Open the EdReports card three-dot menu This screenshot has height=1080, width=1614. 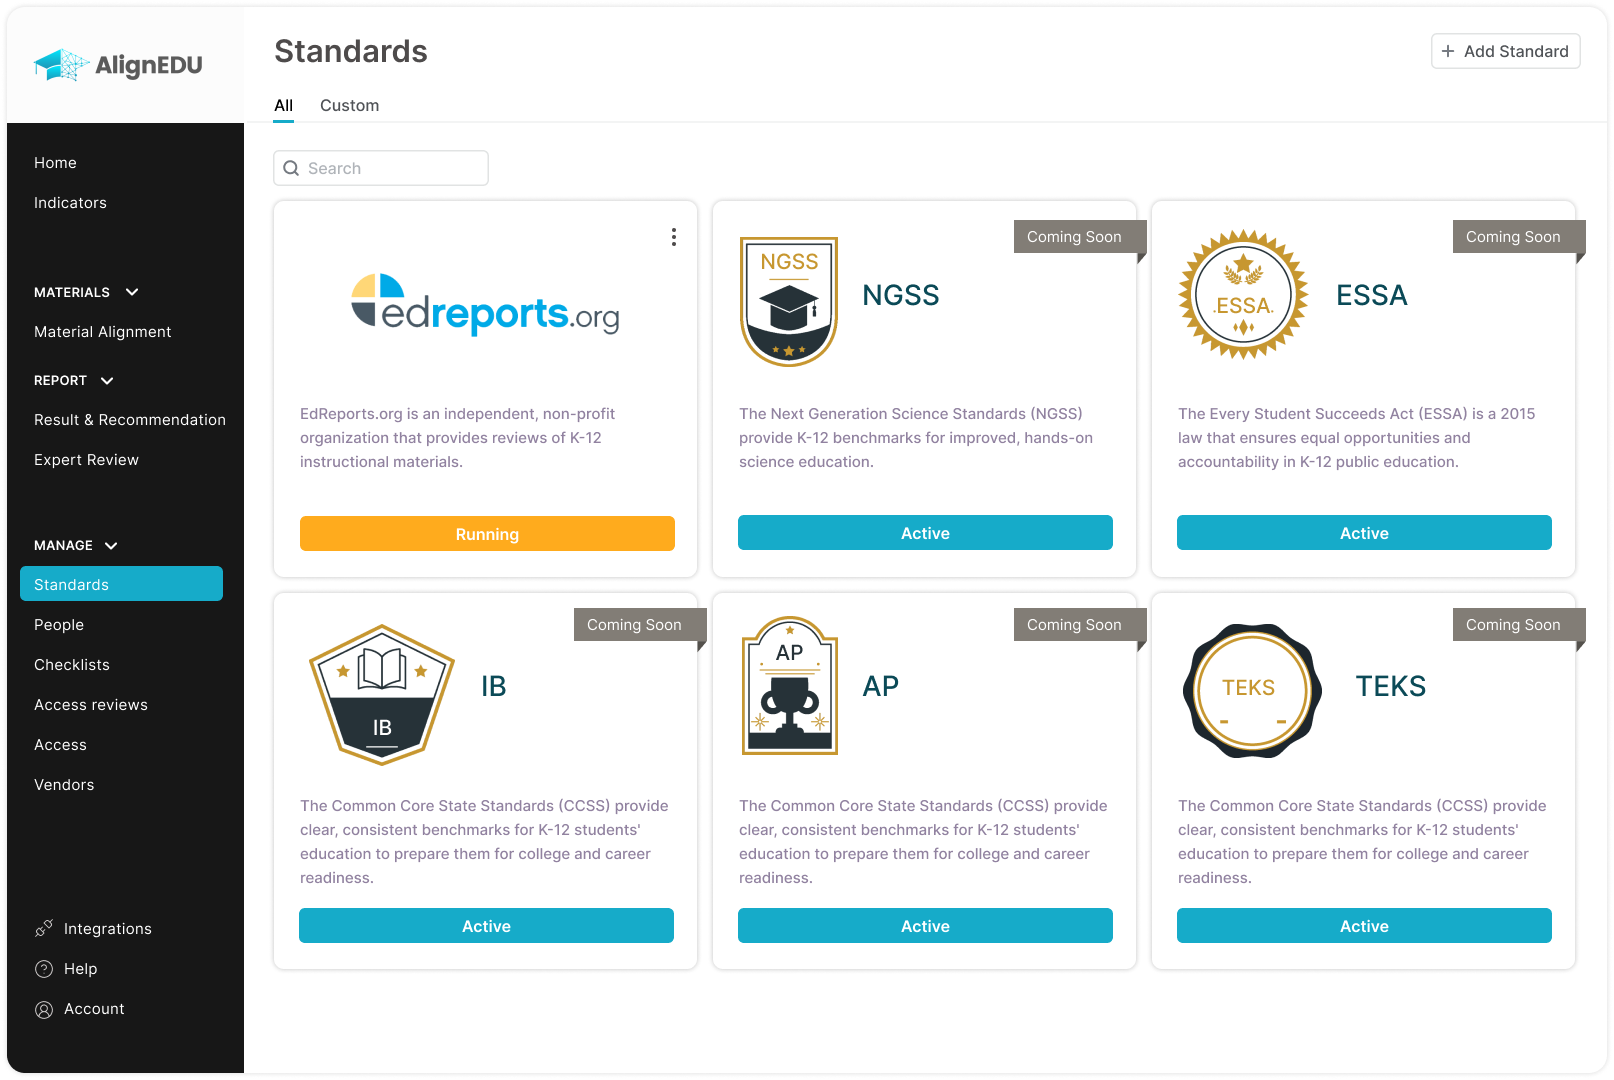click(674, 237)
